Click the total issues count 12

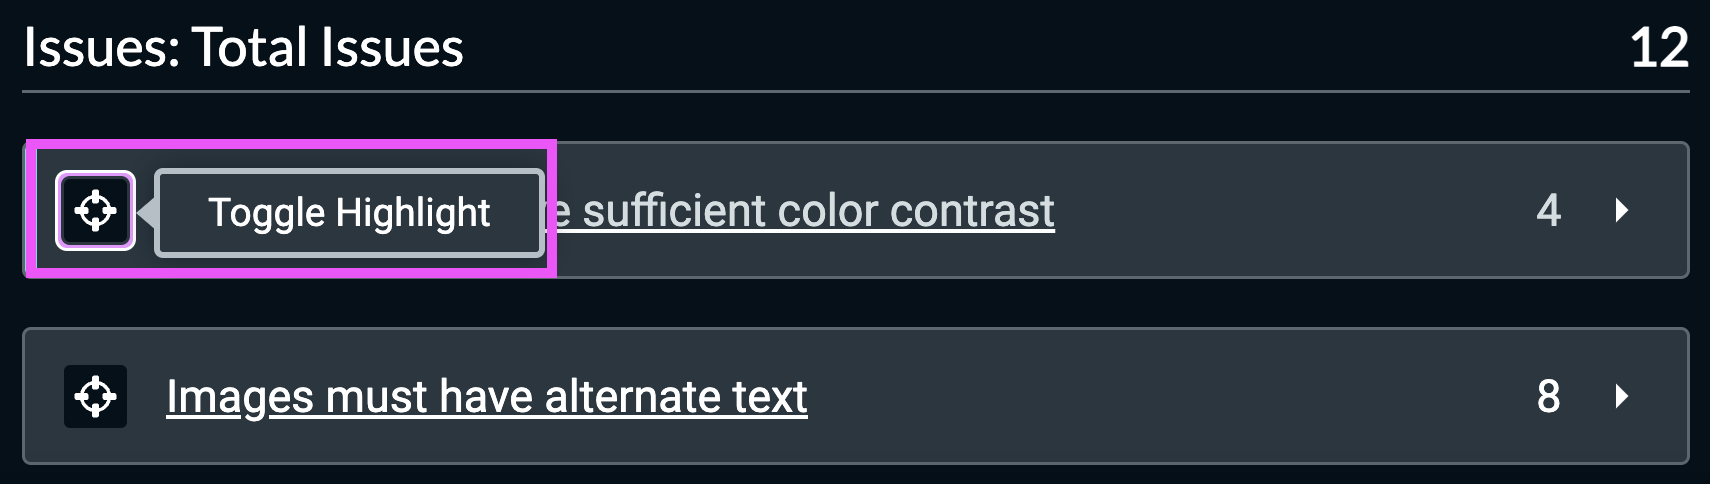[1659, 47]
